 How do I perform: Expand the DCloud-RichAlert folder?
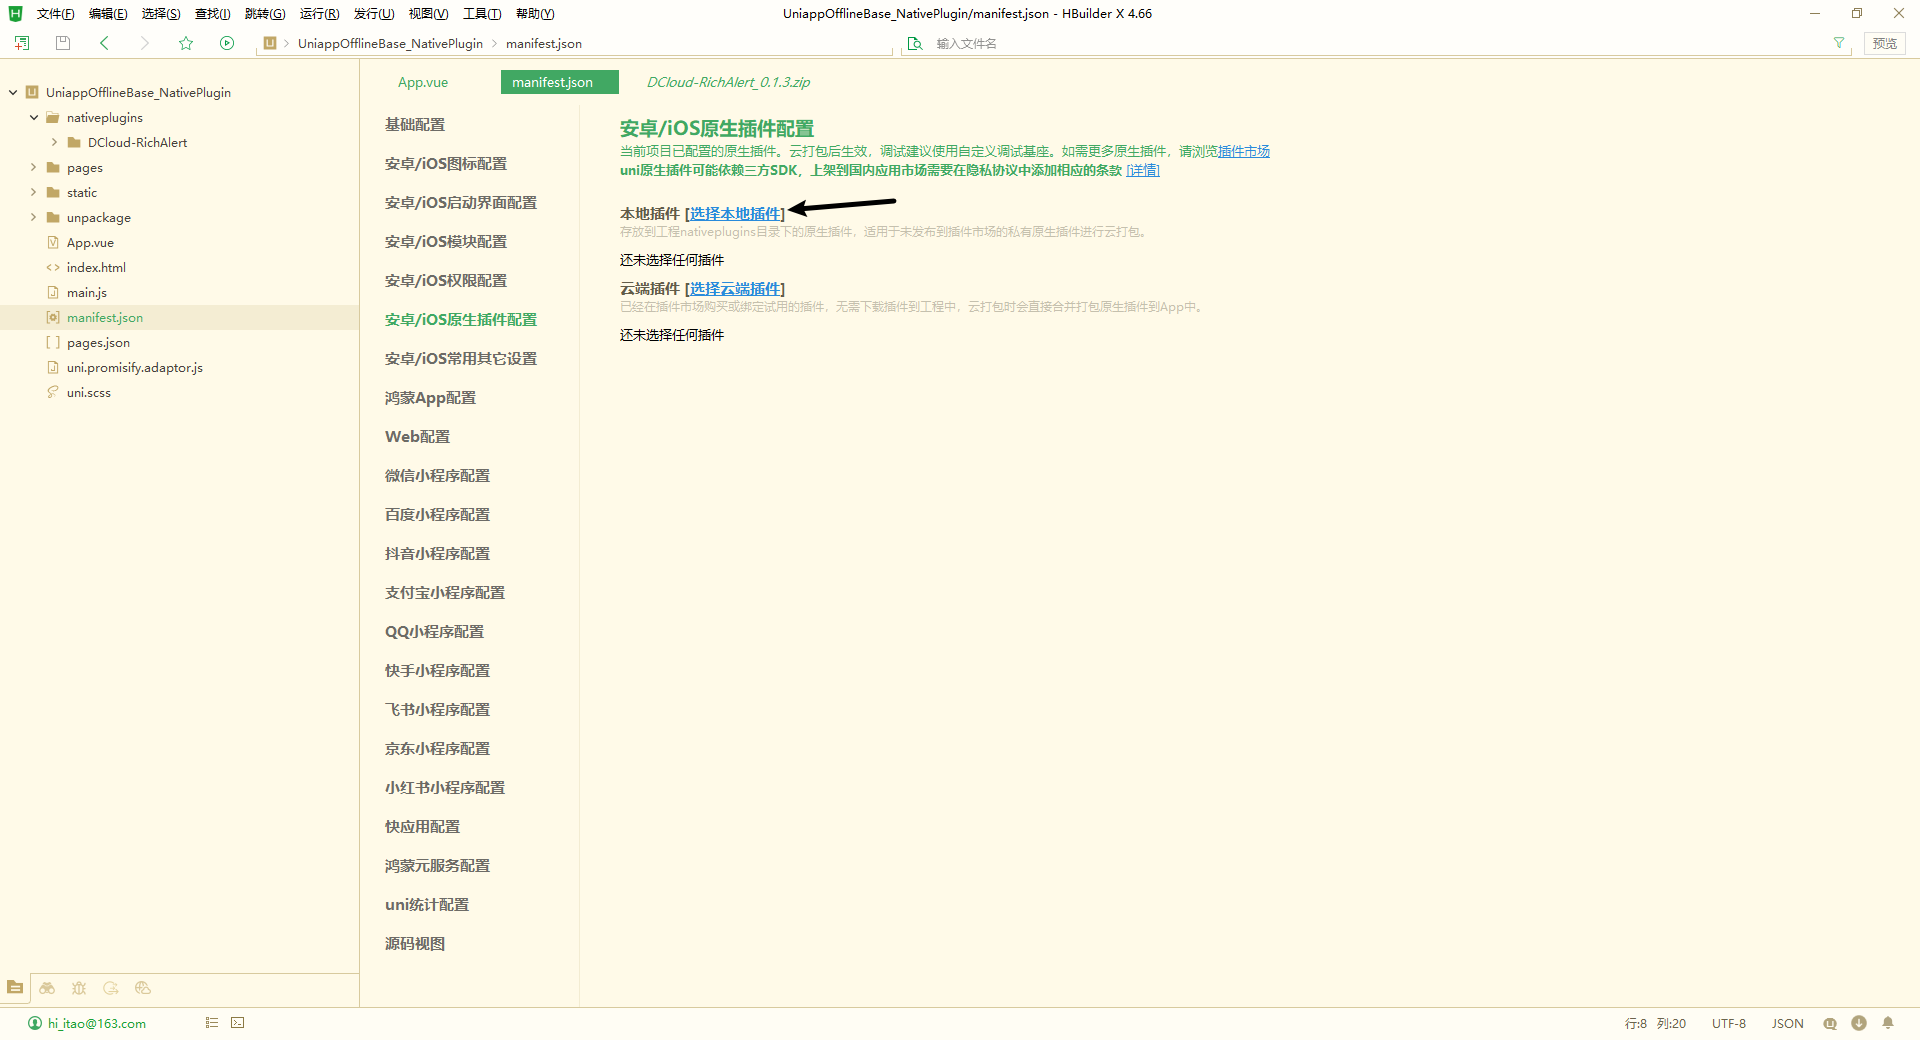[x=55, y=142]
